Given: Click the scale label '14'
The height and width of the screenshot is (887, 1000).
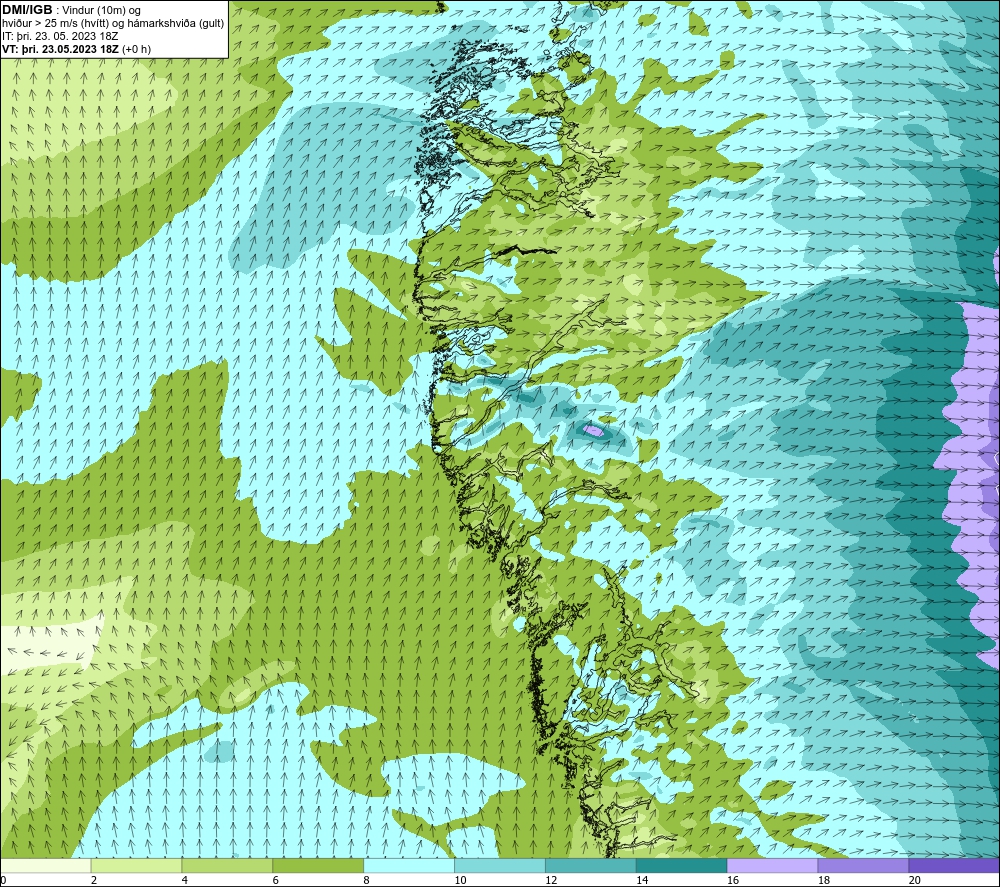Looking at the screenshot, I should coord(642,880).
